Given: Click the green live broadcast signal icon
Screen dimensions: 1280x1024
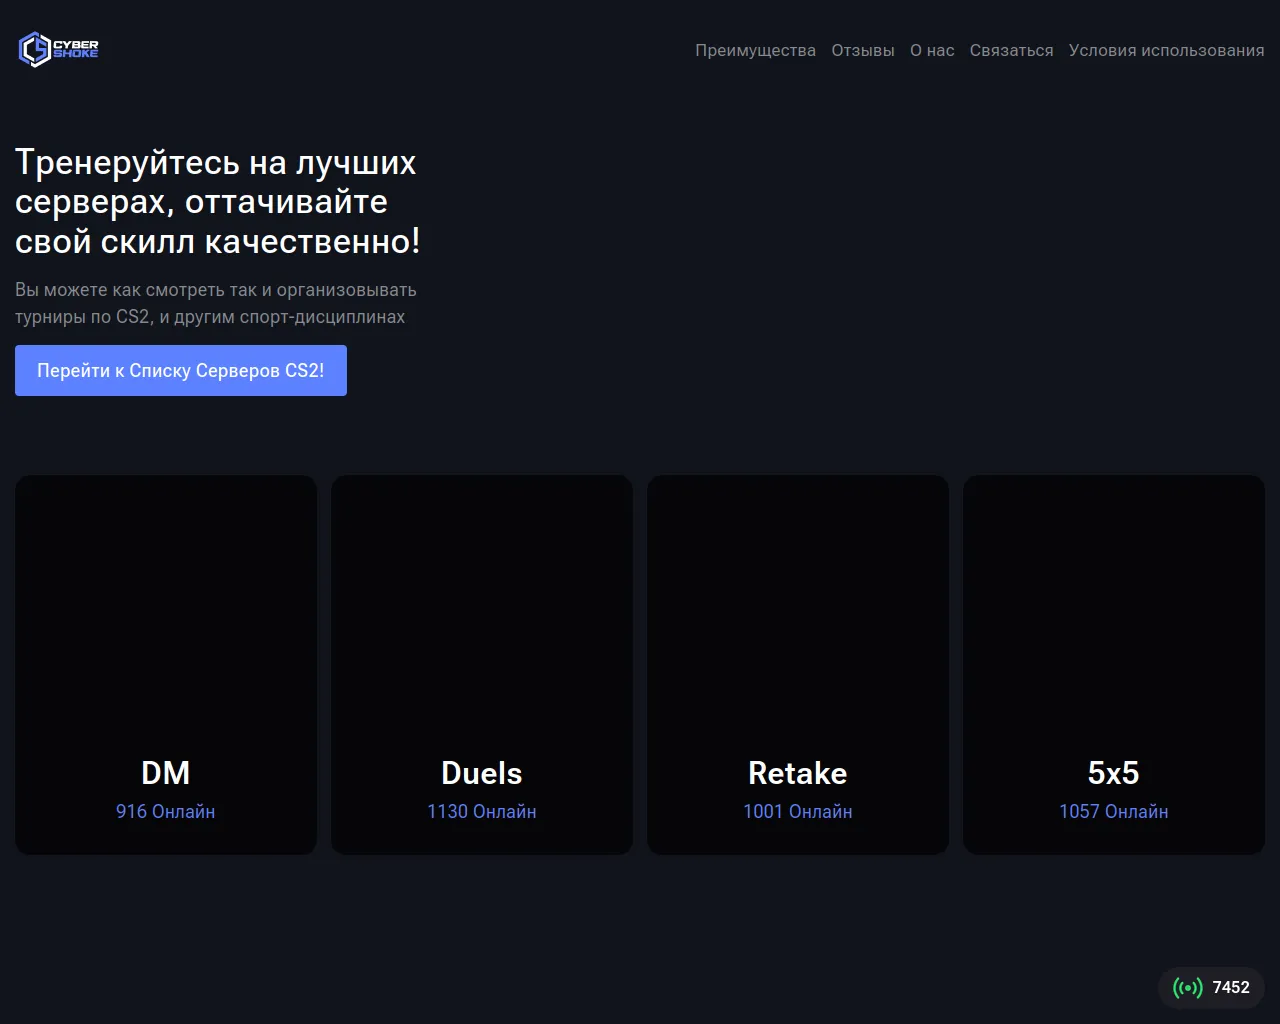Looking at the screenshot, I should [1187, 988].
